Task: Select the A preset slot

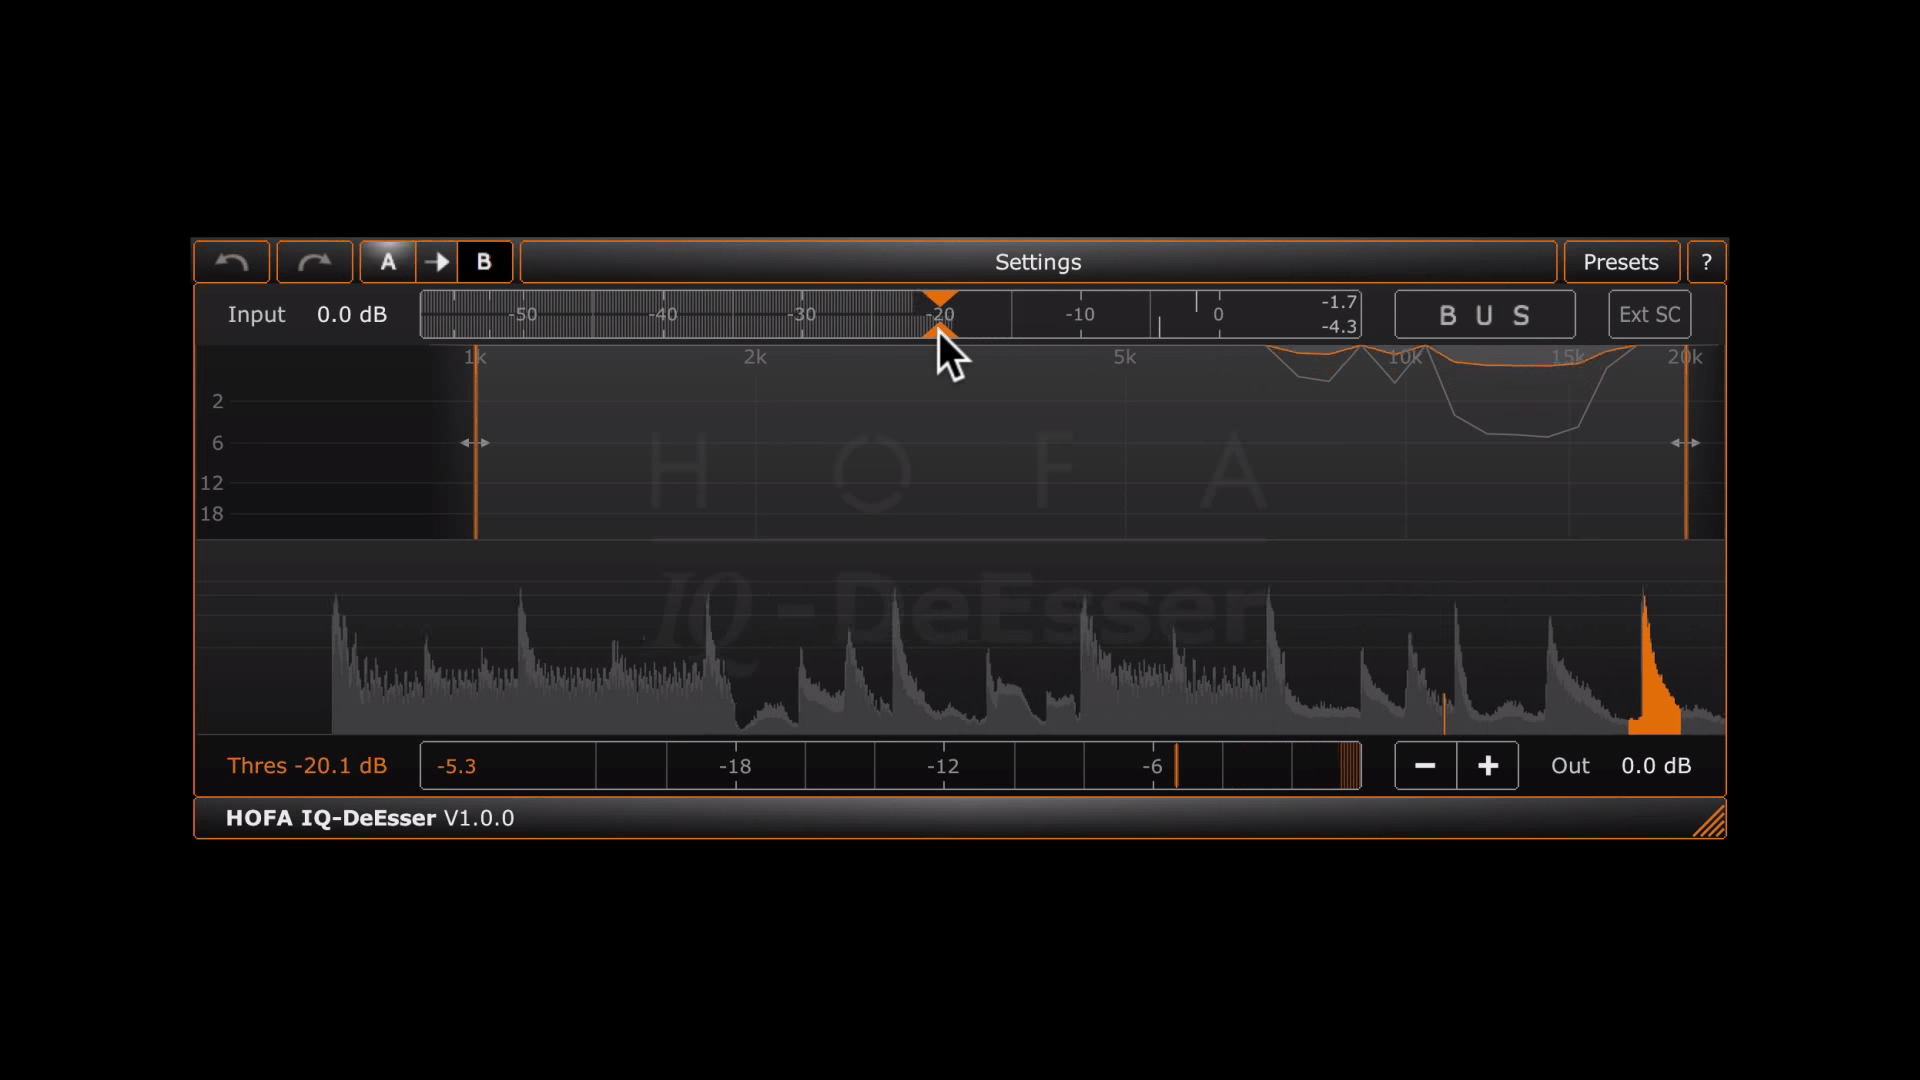Action: (388, 262)
